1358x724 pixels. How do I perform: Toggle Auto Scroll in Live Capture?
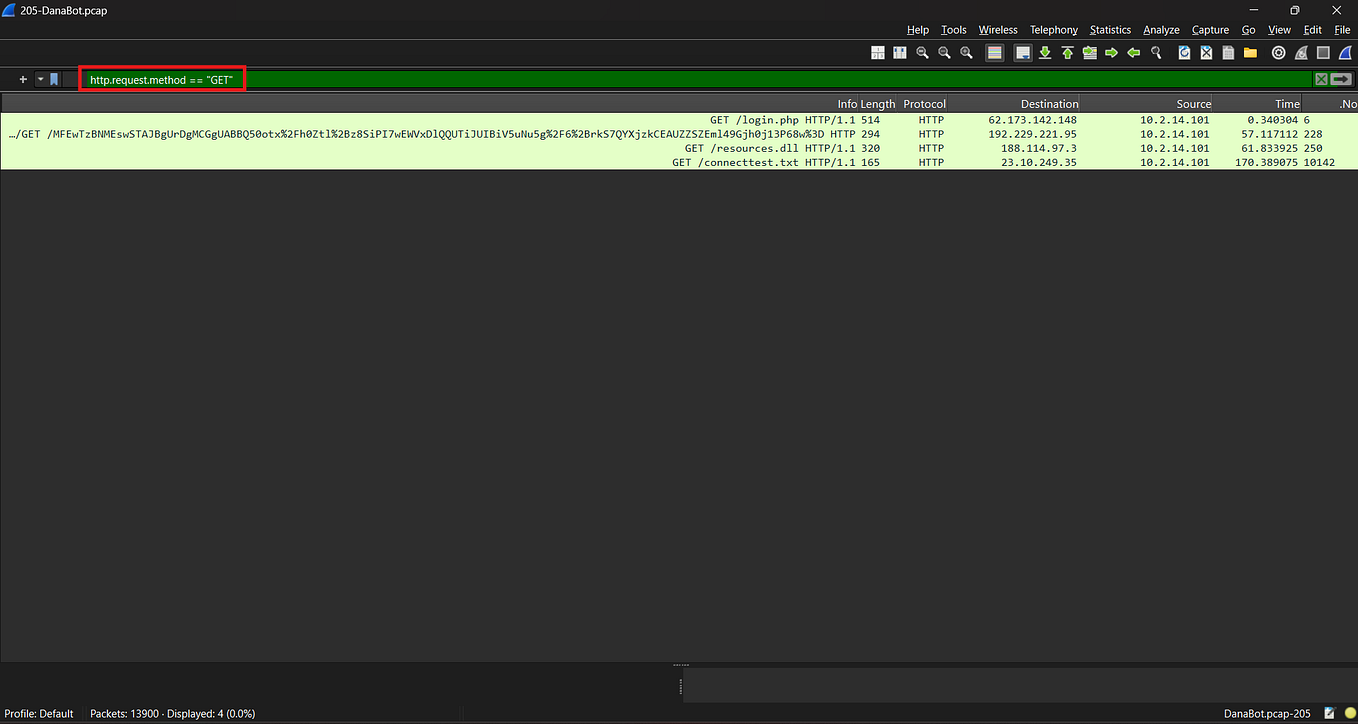[x=1023, y=52]
